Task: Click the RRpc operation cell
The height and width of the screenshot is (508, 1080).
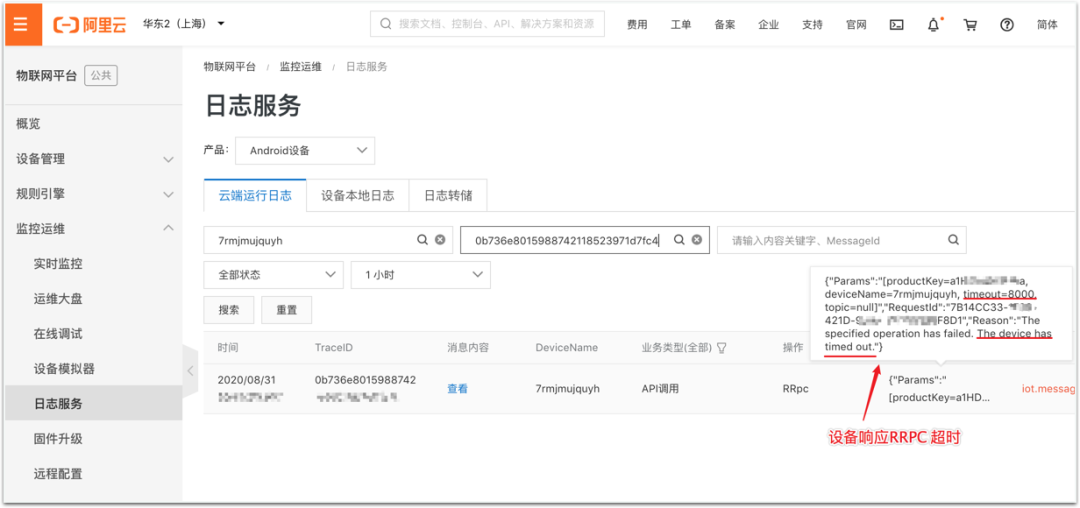Action: coord(796,389)
